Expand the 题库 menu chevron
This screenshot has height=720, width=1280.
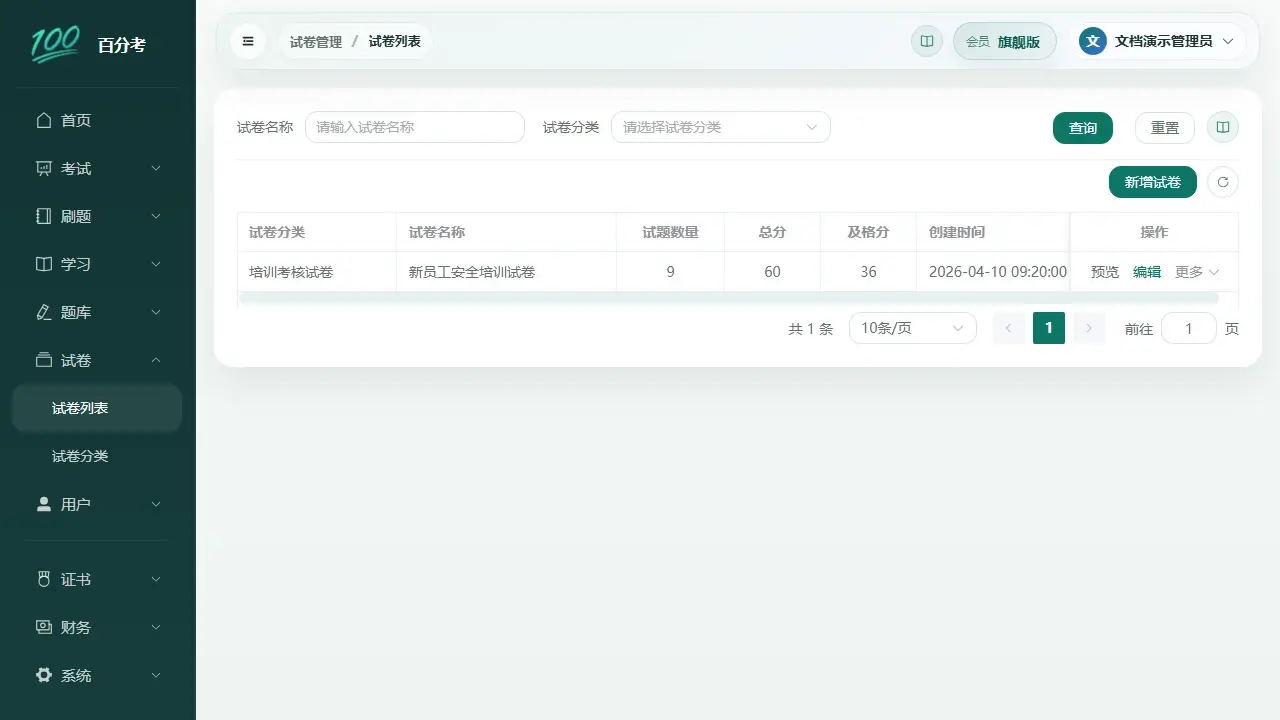pyautogui.click(x=156, y=312)
